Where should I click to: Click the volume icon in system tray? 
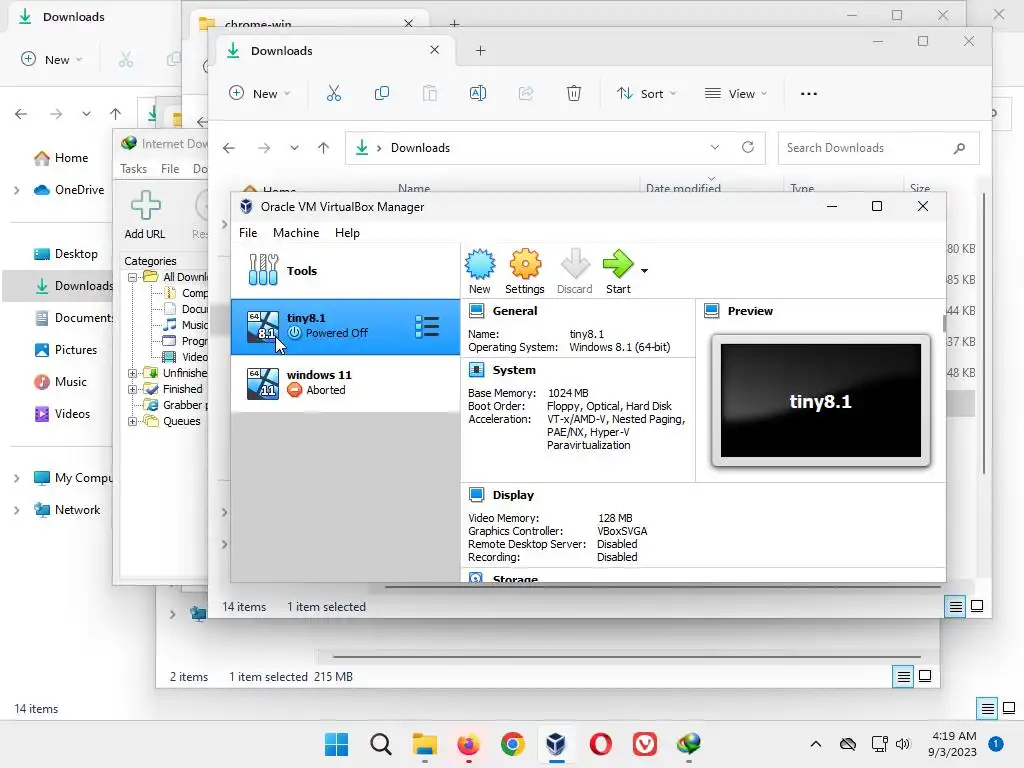click(903, 744)
